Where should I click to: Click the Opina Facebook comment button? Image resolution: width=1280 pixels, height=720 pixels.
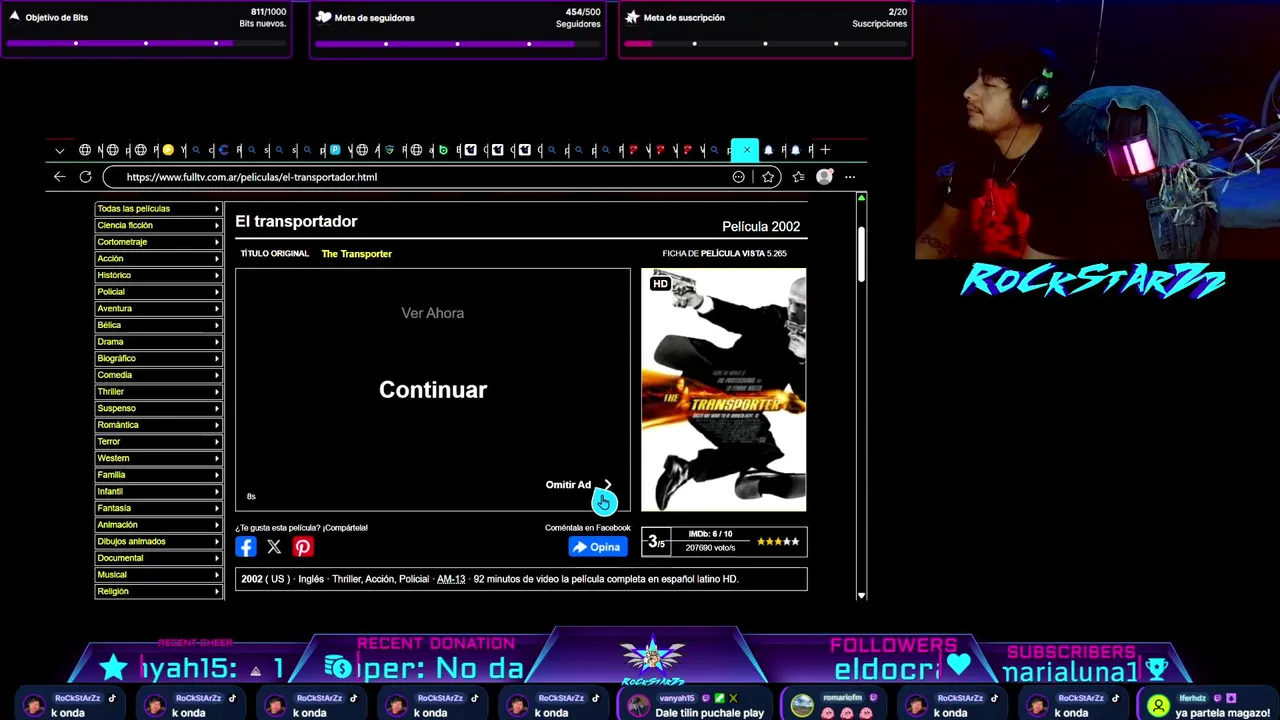598,547
